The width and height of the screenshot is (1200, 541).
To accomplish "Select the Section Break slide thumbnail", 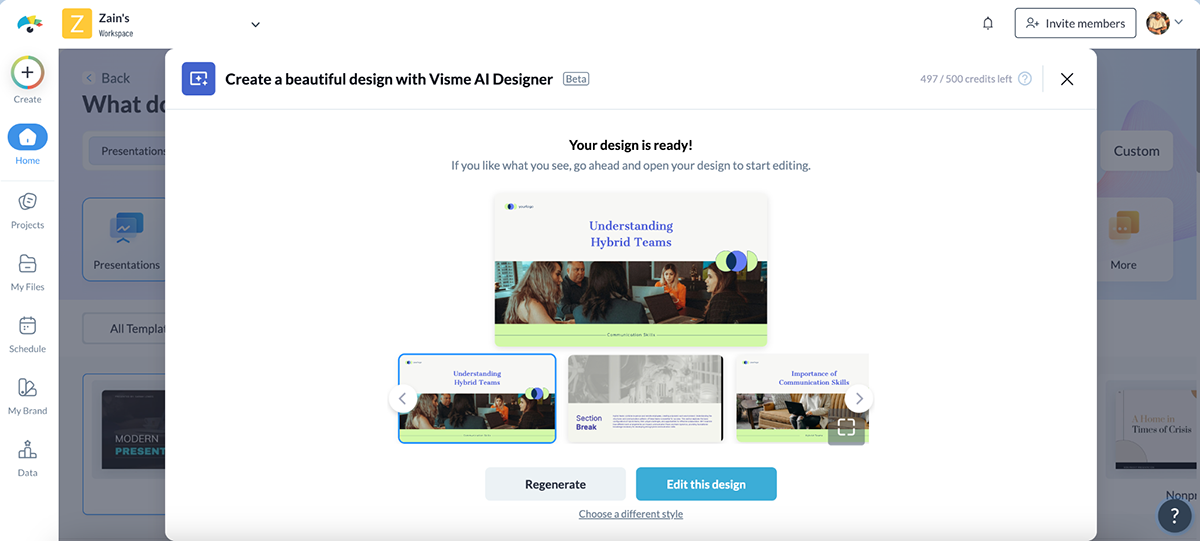I will (x=645, y=398).
